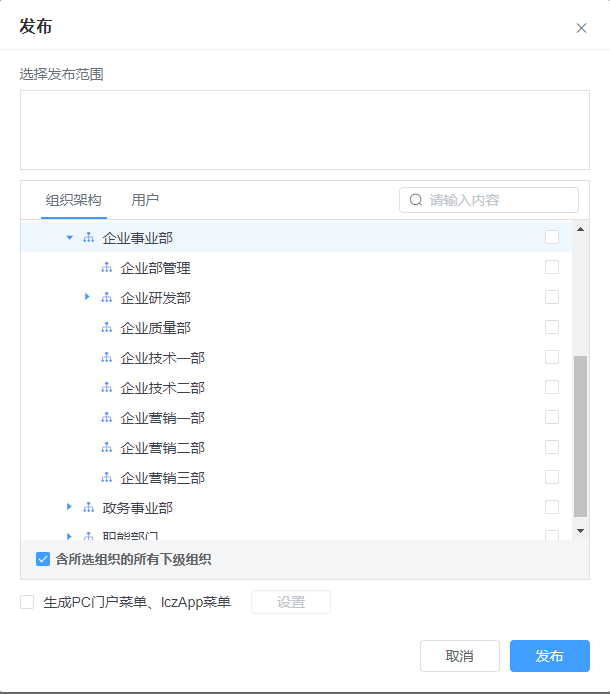Switch to the 用户 tab
Image resolution: width=610 pixels, height=694 pixels.
pos(145,200)
